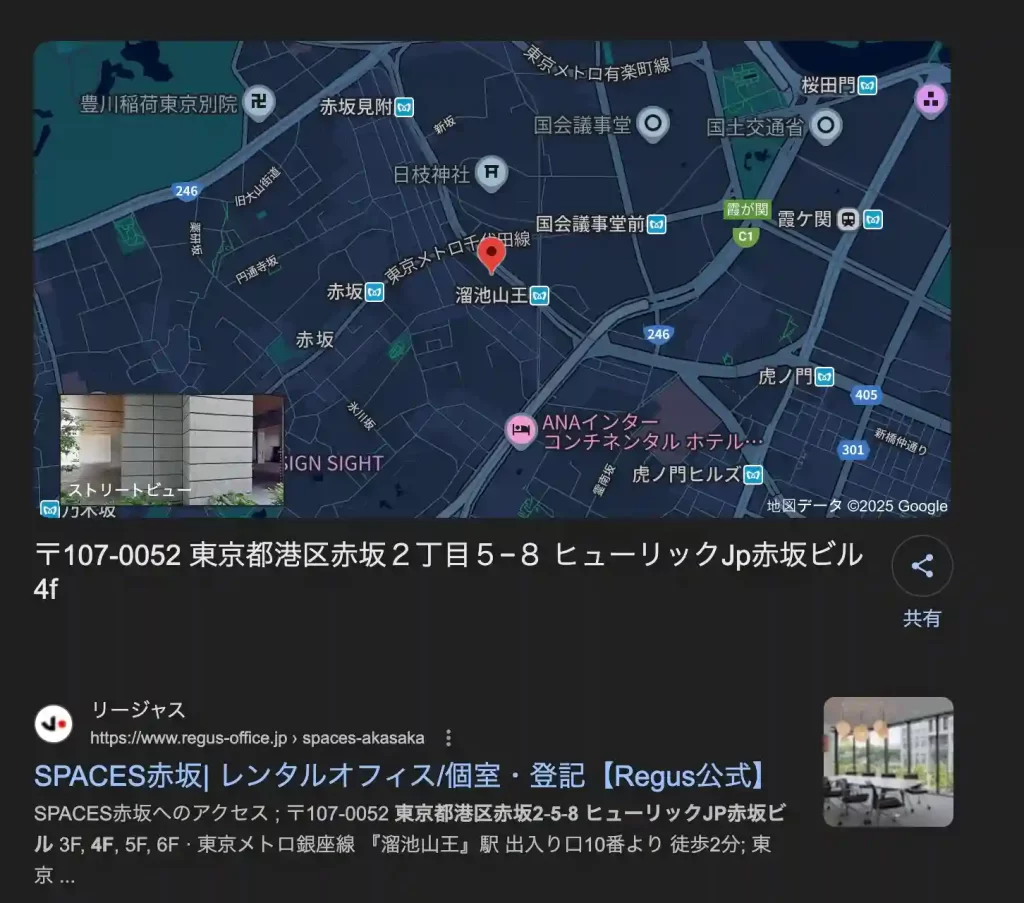The image size is (1024, 903).
Task: Click the 霞ケ関 station icon
Action: 871,218
